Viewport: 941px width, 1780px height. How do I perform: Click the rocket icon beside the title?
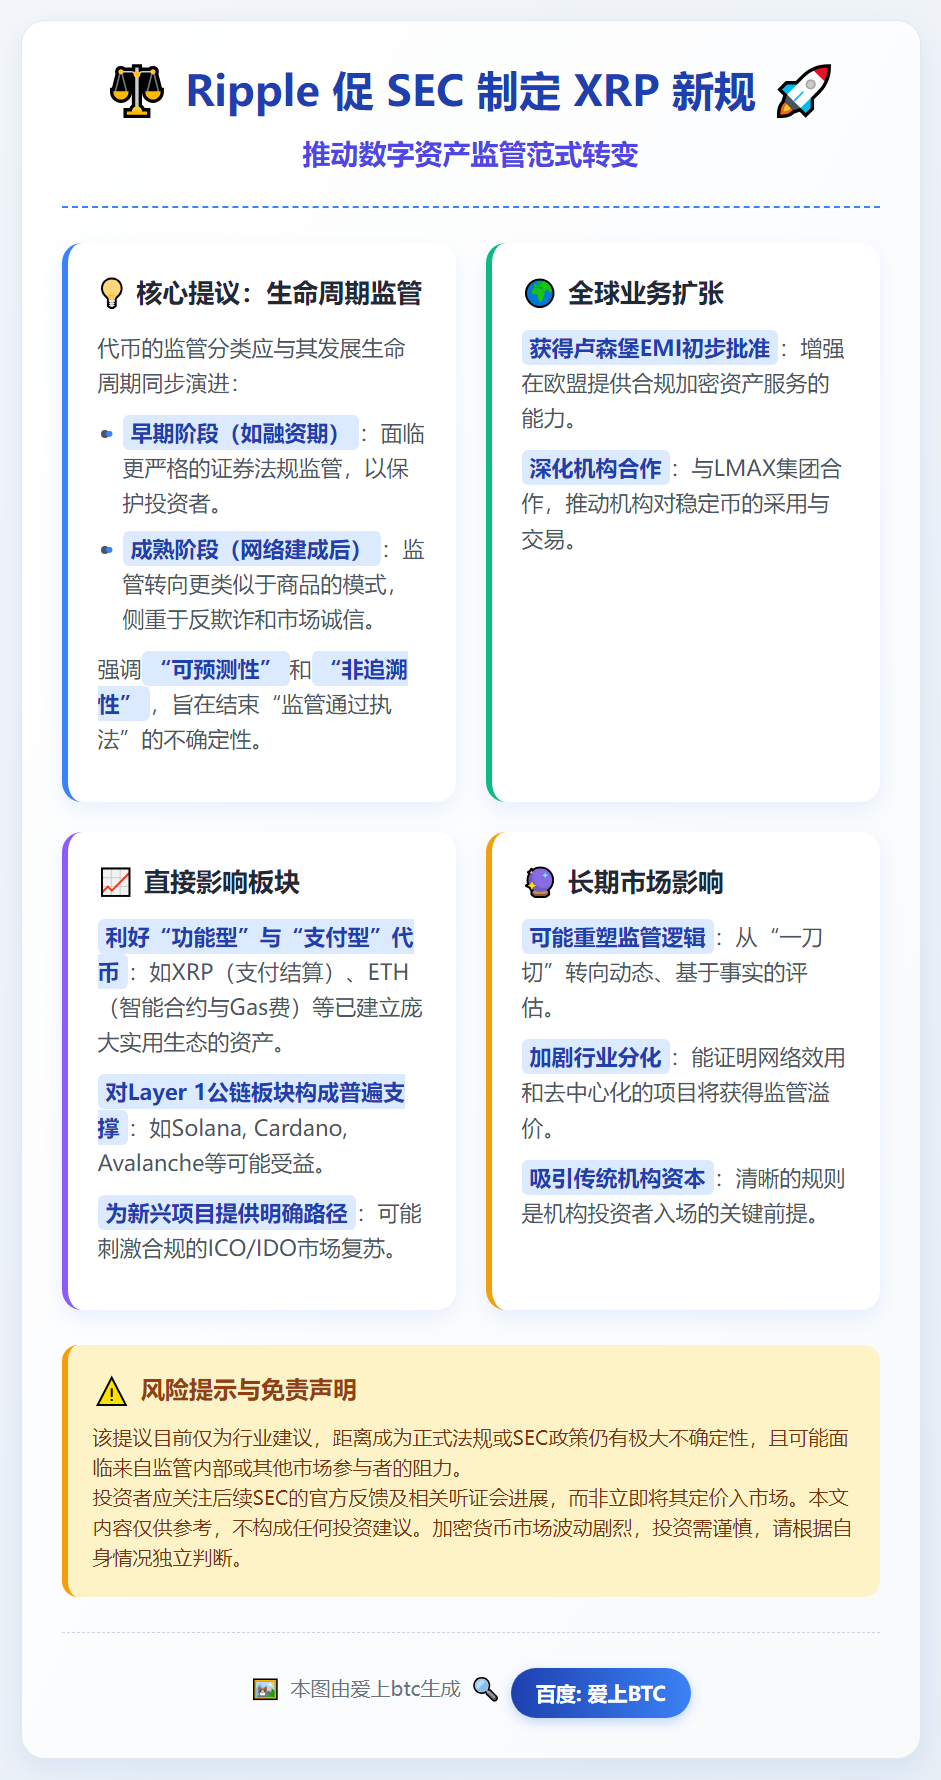(x=804, y=91)
